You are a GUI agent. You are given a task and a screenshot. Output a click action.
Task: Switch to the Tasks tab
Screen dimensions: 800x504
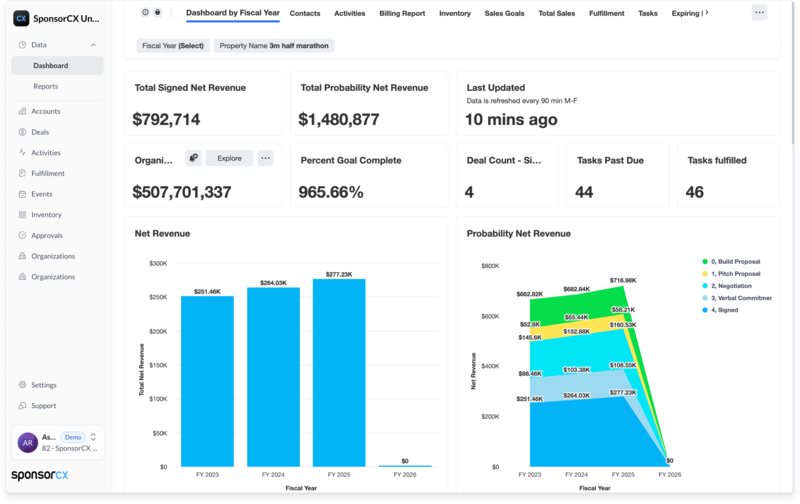[647, 13]
